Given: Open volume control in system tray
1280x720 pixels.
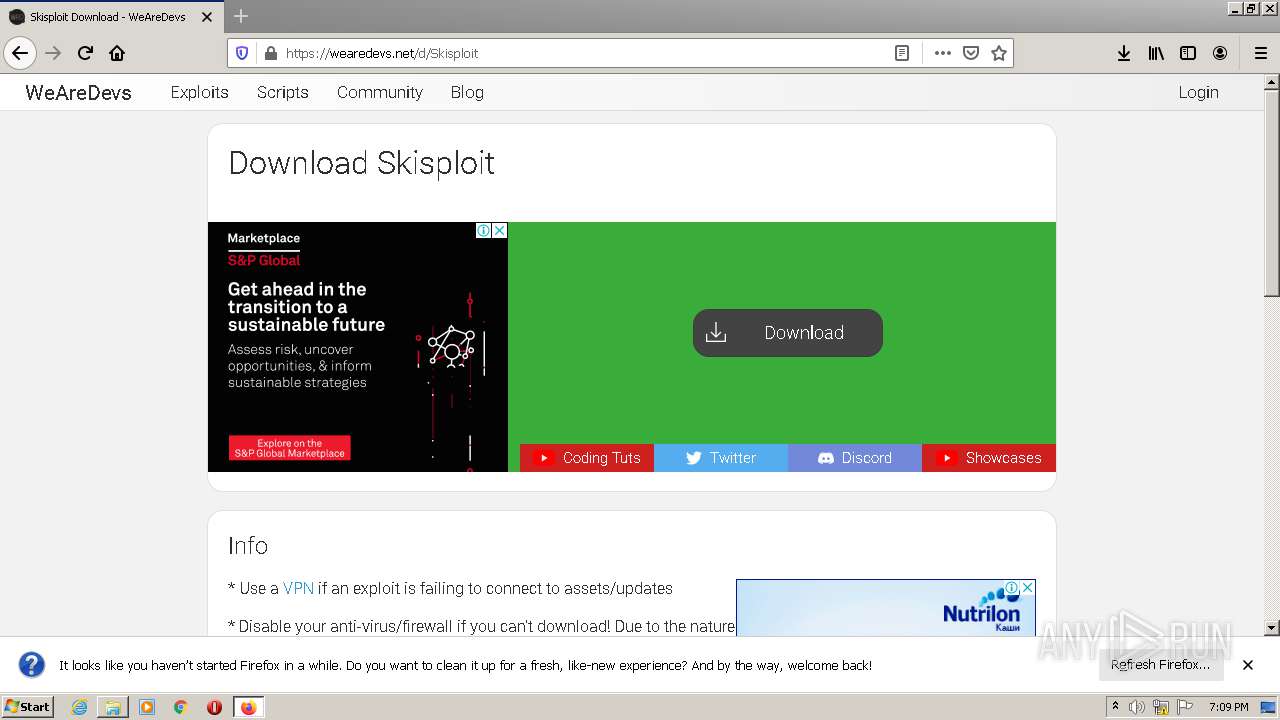Looking at the screenshot, I should tap(1137, 707).
